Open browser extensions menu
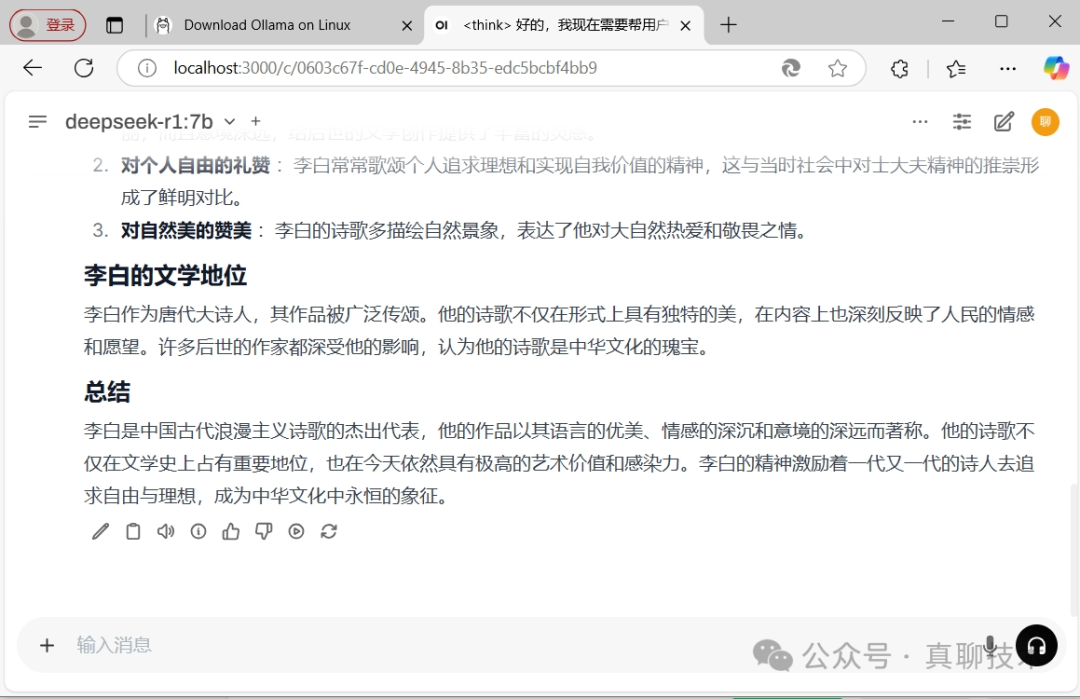Screen dimensions: 1080x699 899,68
